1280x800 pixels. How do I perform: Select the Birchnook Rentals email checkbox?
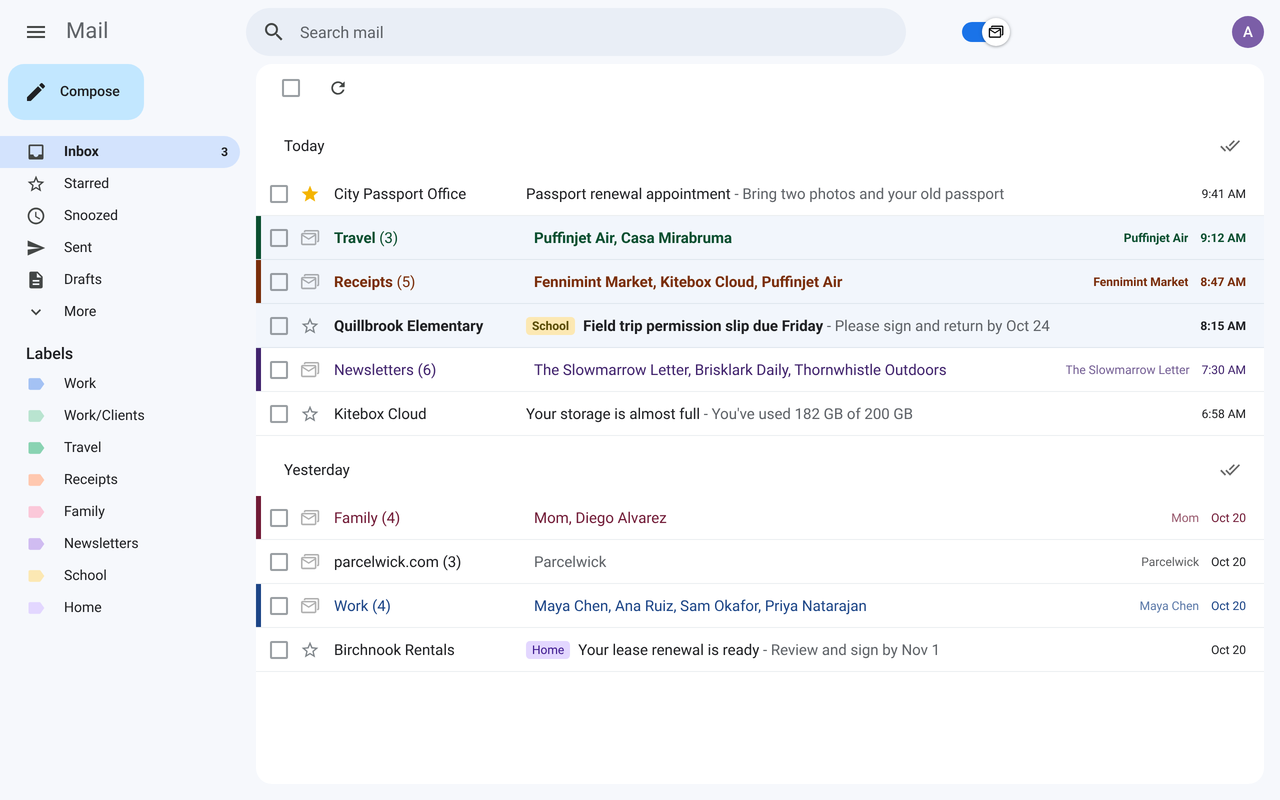pyautogui.click(x=279, y=650)
